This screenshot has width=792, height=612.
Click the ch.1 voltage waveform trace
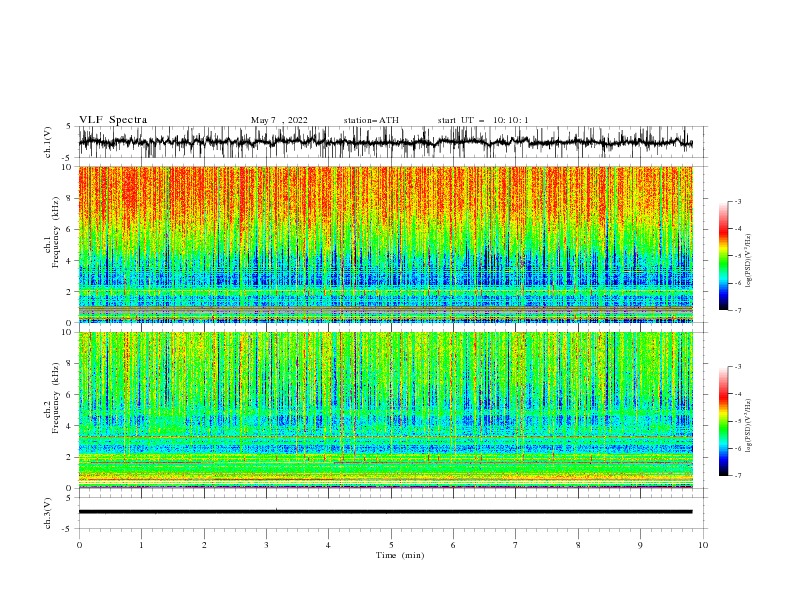click(x=385, y=142)
